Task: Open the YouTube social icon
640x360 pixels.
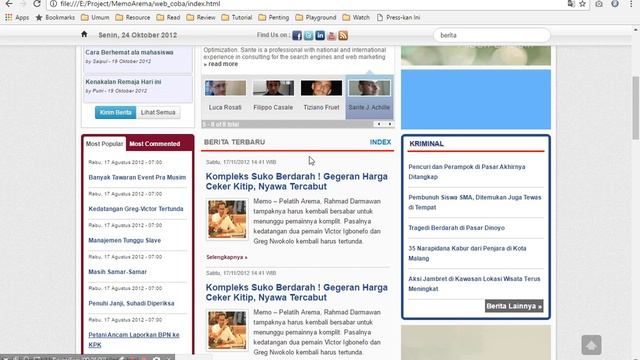Action: point(331,36)
